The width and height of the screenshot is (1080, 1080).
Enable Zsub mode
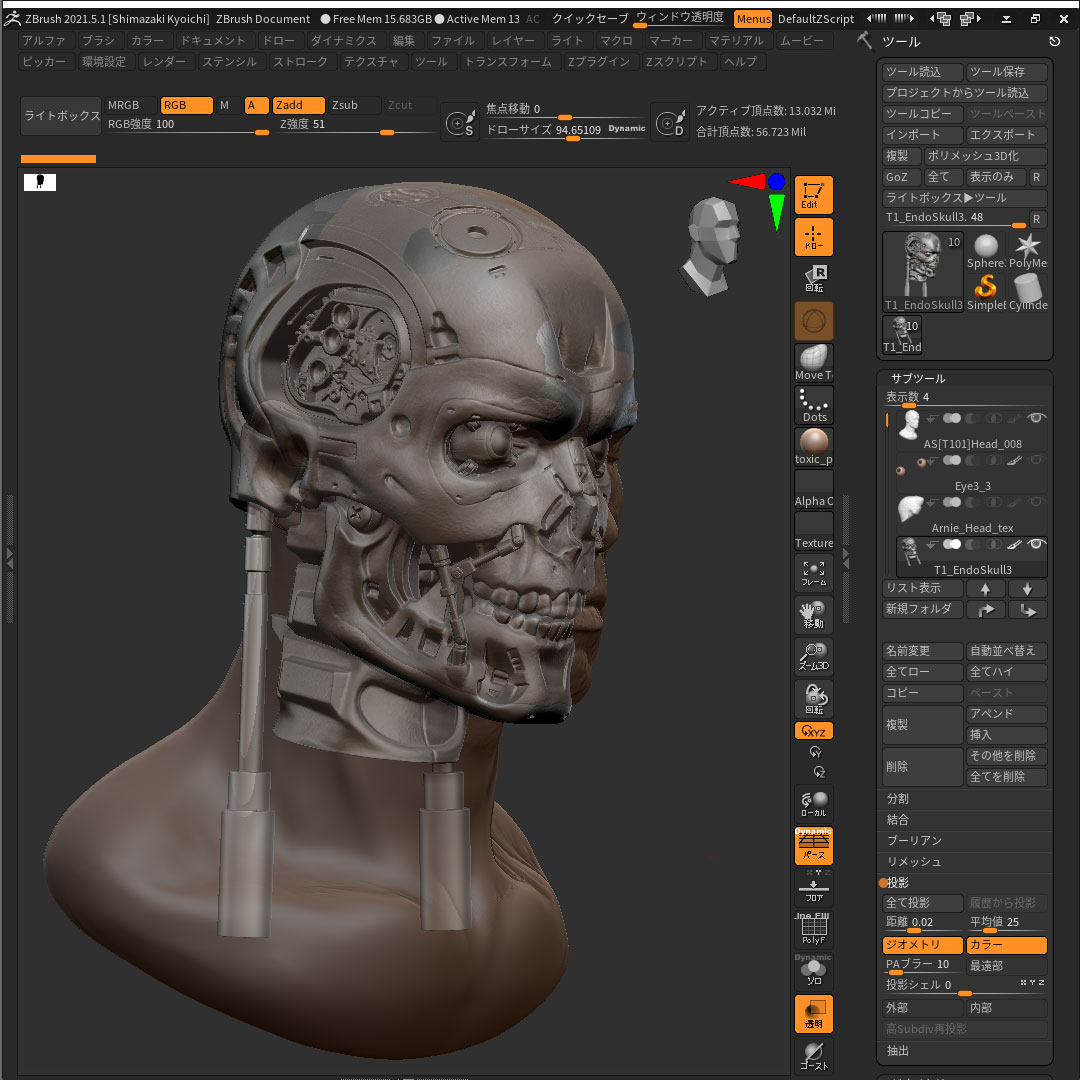pyautogui.click(x=354, y=105)
